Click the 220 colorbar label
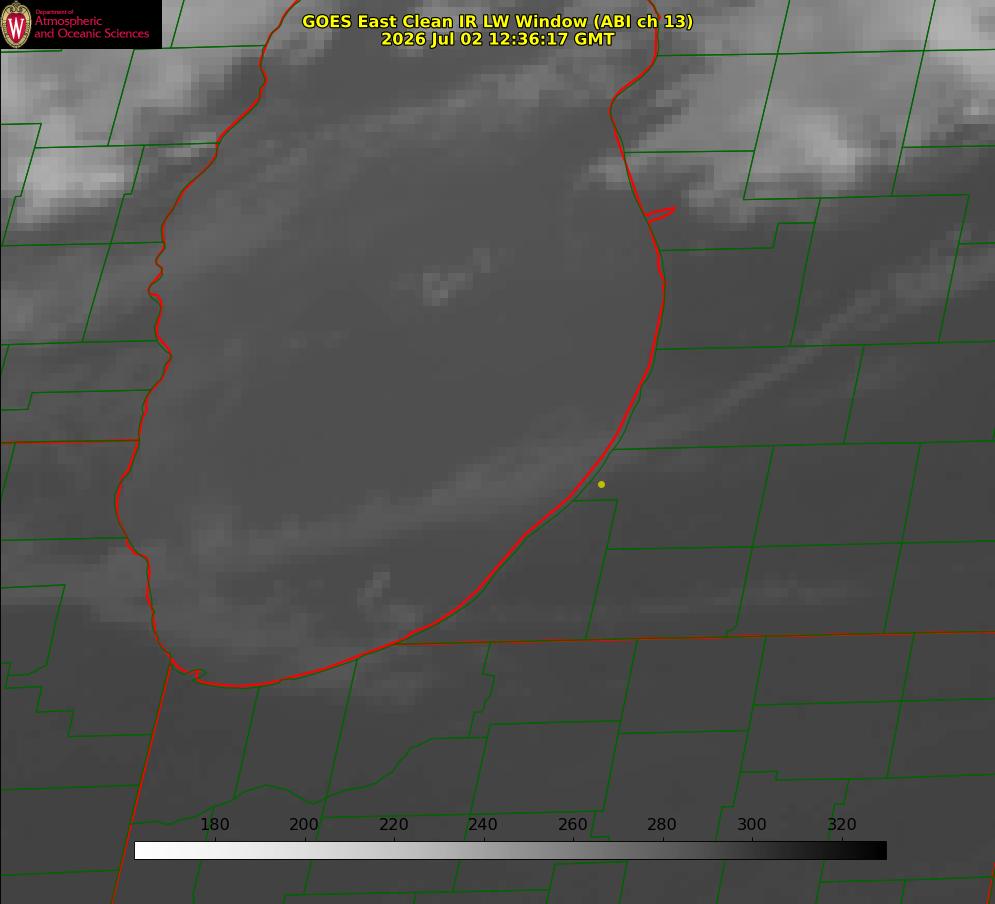Screen dimensions: 995x904 (393, 824)
